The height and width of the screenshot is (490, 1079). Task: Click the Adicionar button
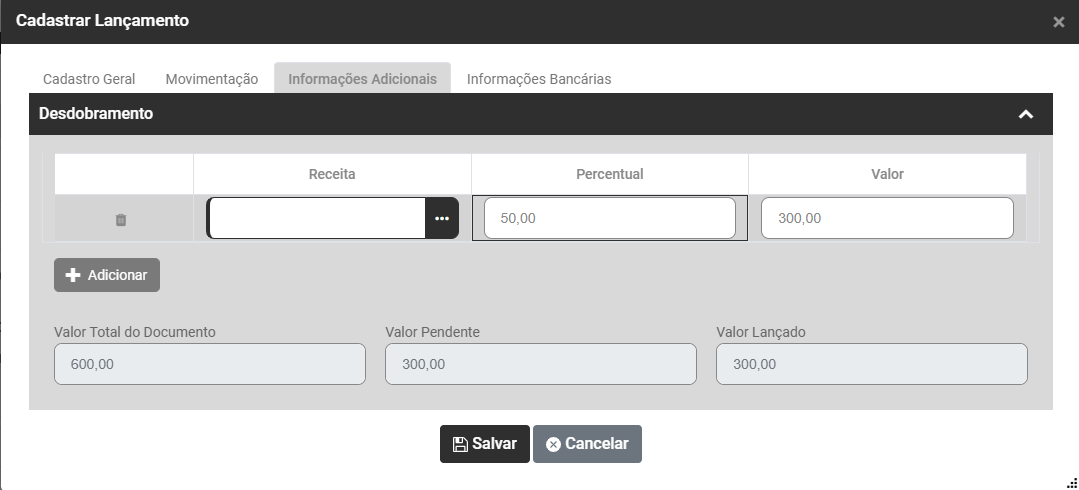pos(107,275)
